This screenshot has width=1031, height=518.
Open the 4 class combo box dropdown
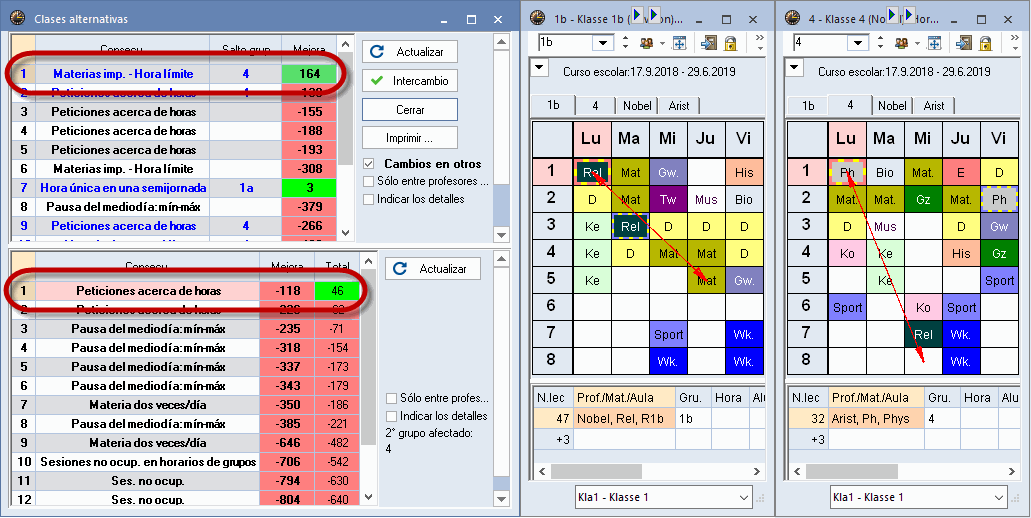click(858, 43)
